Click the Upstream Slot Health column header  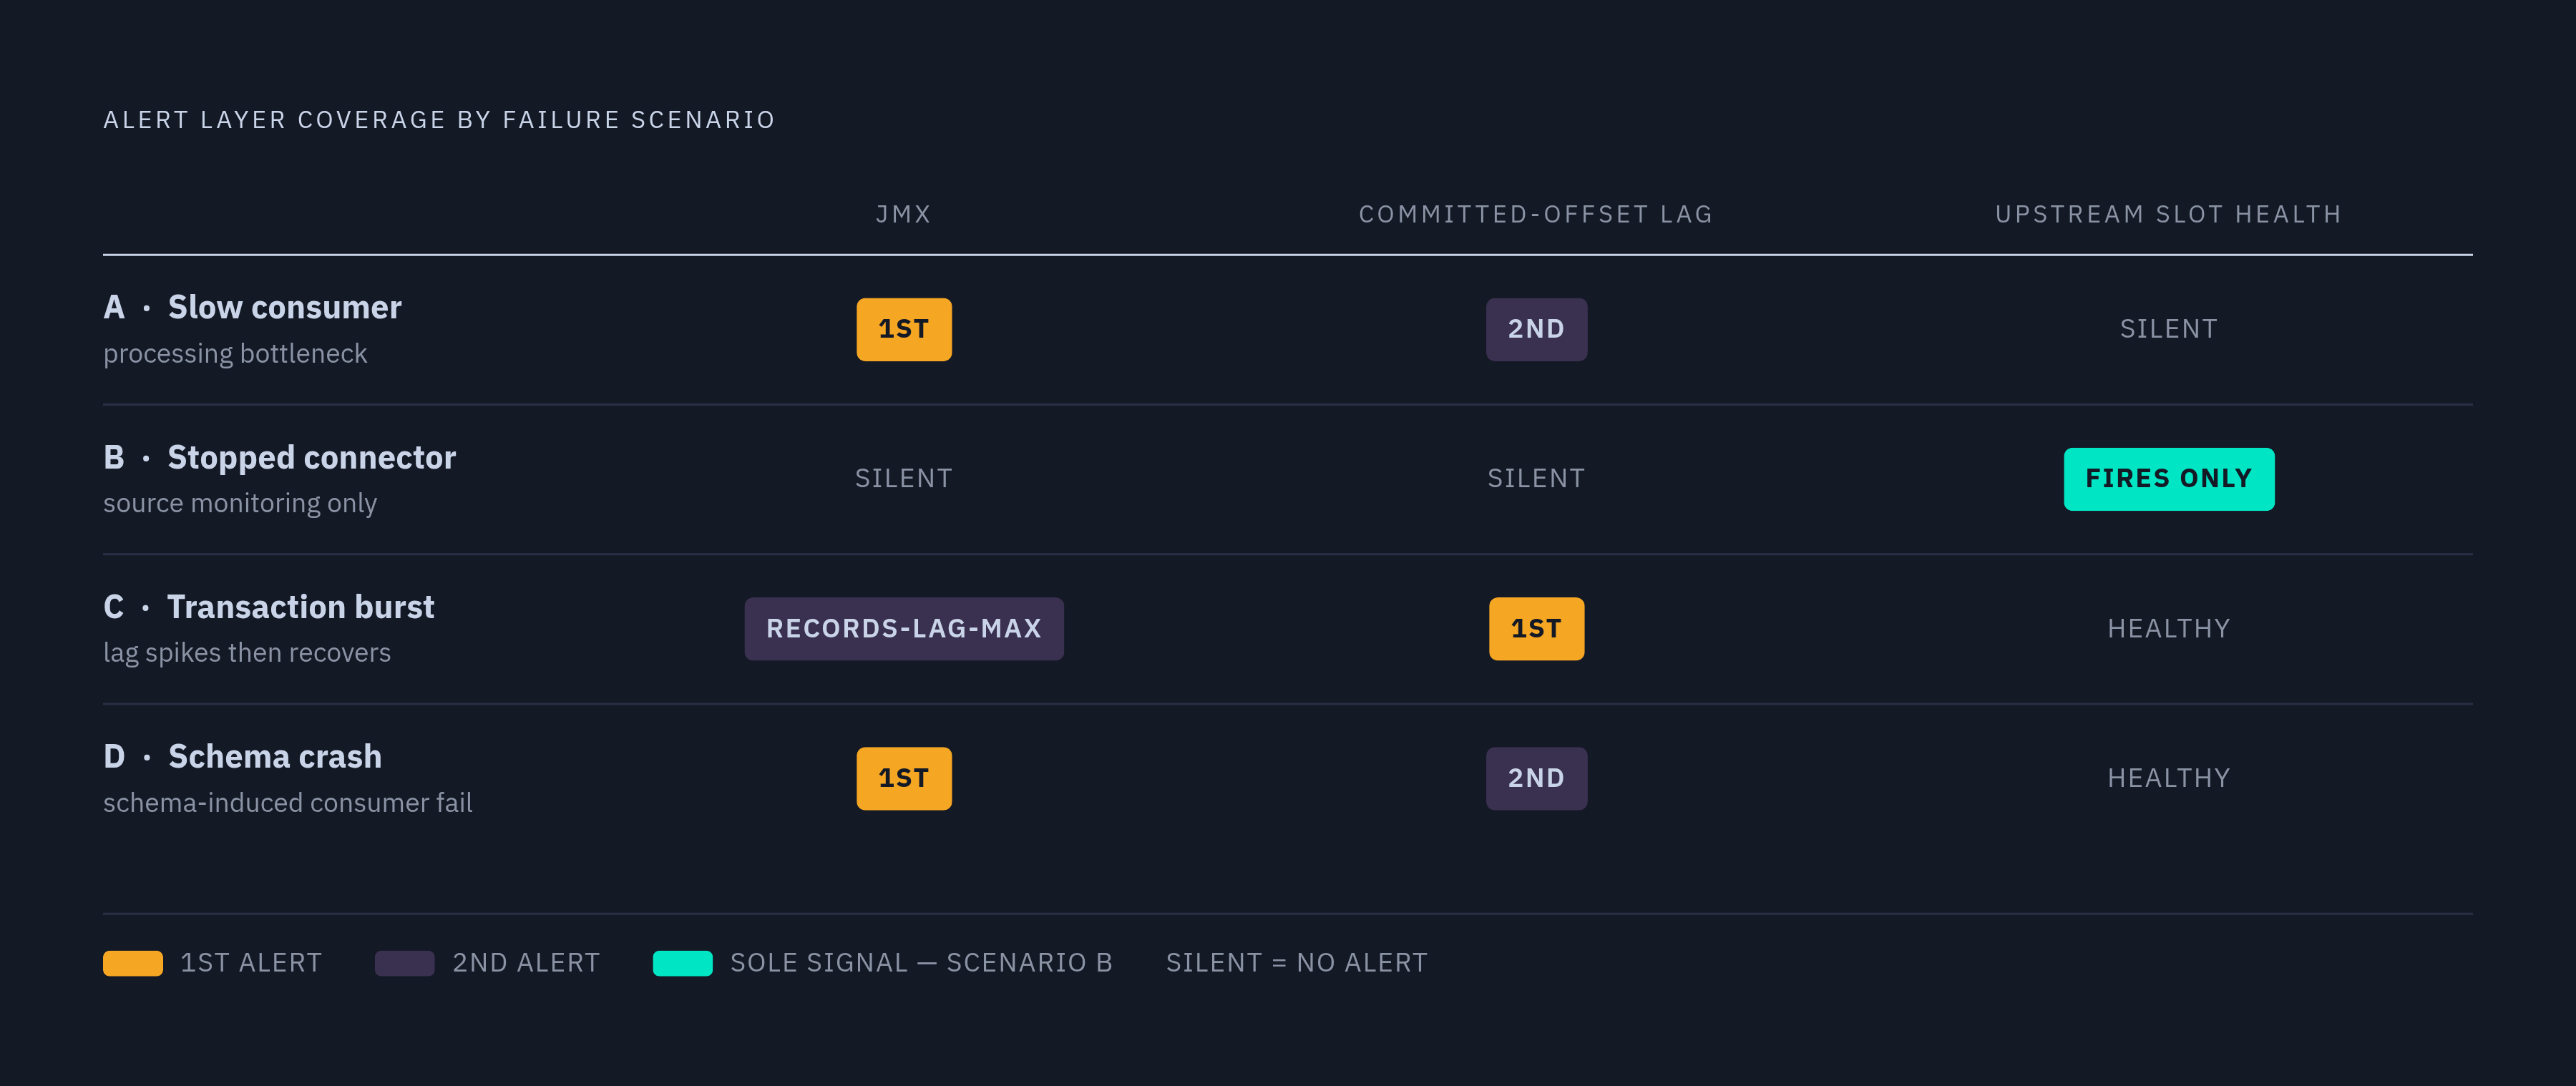(2168, 214)
